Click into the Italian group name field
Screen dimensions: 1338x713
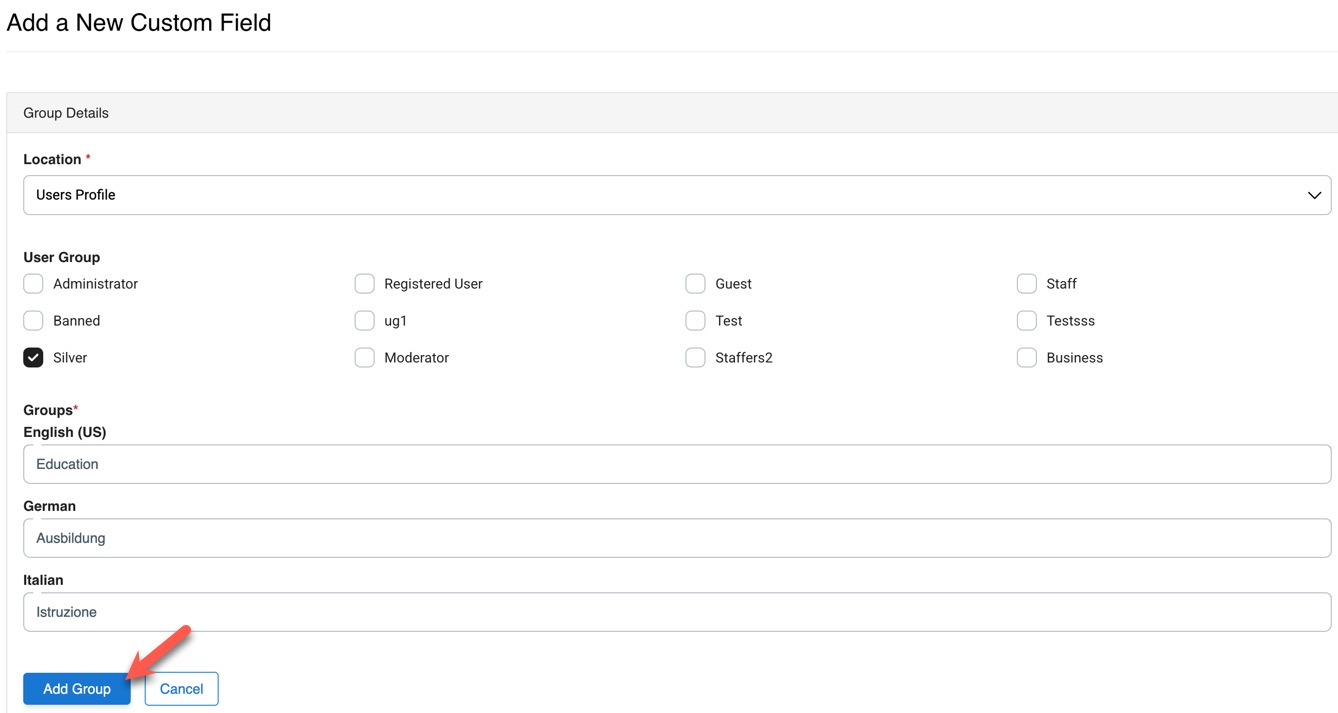tap(676, 612)
